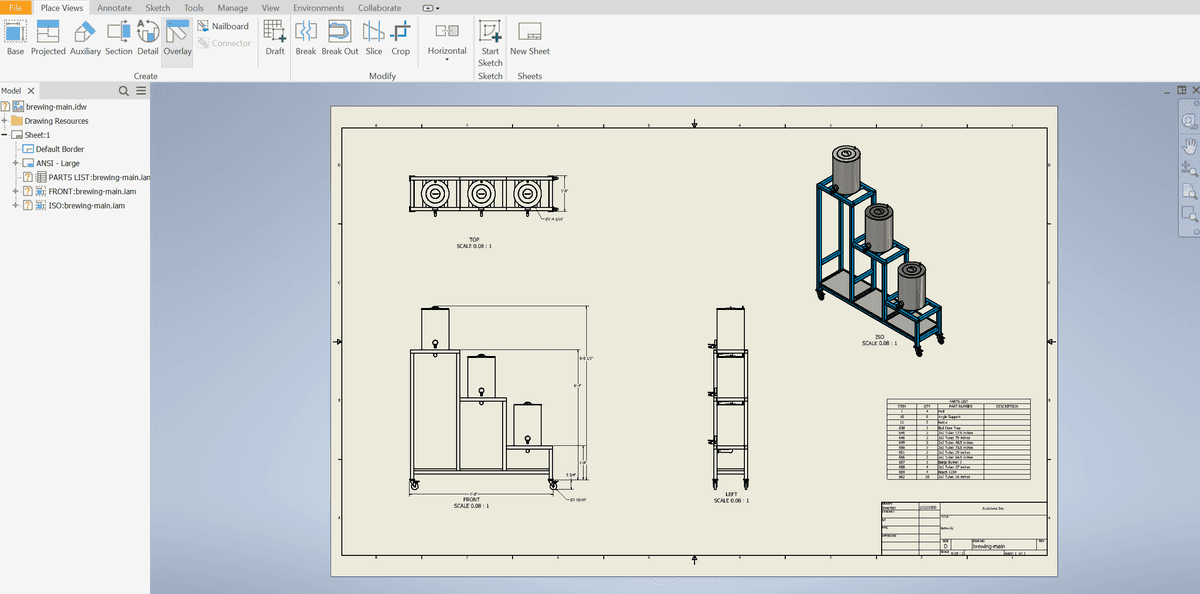Select the Detail view tool
1200x594 pixels.
click(x=147, y=38)
